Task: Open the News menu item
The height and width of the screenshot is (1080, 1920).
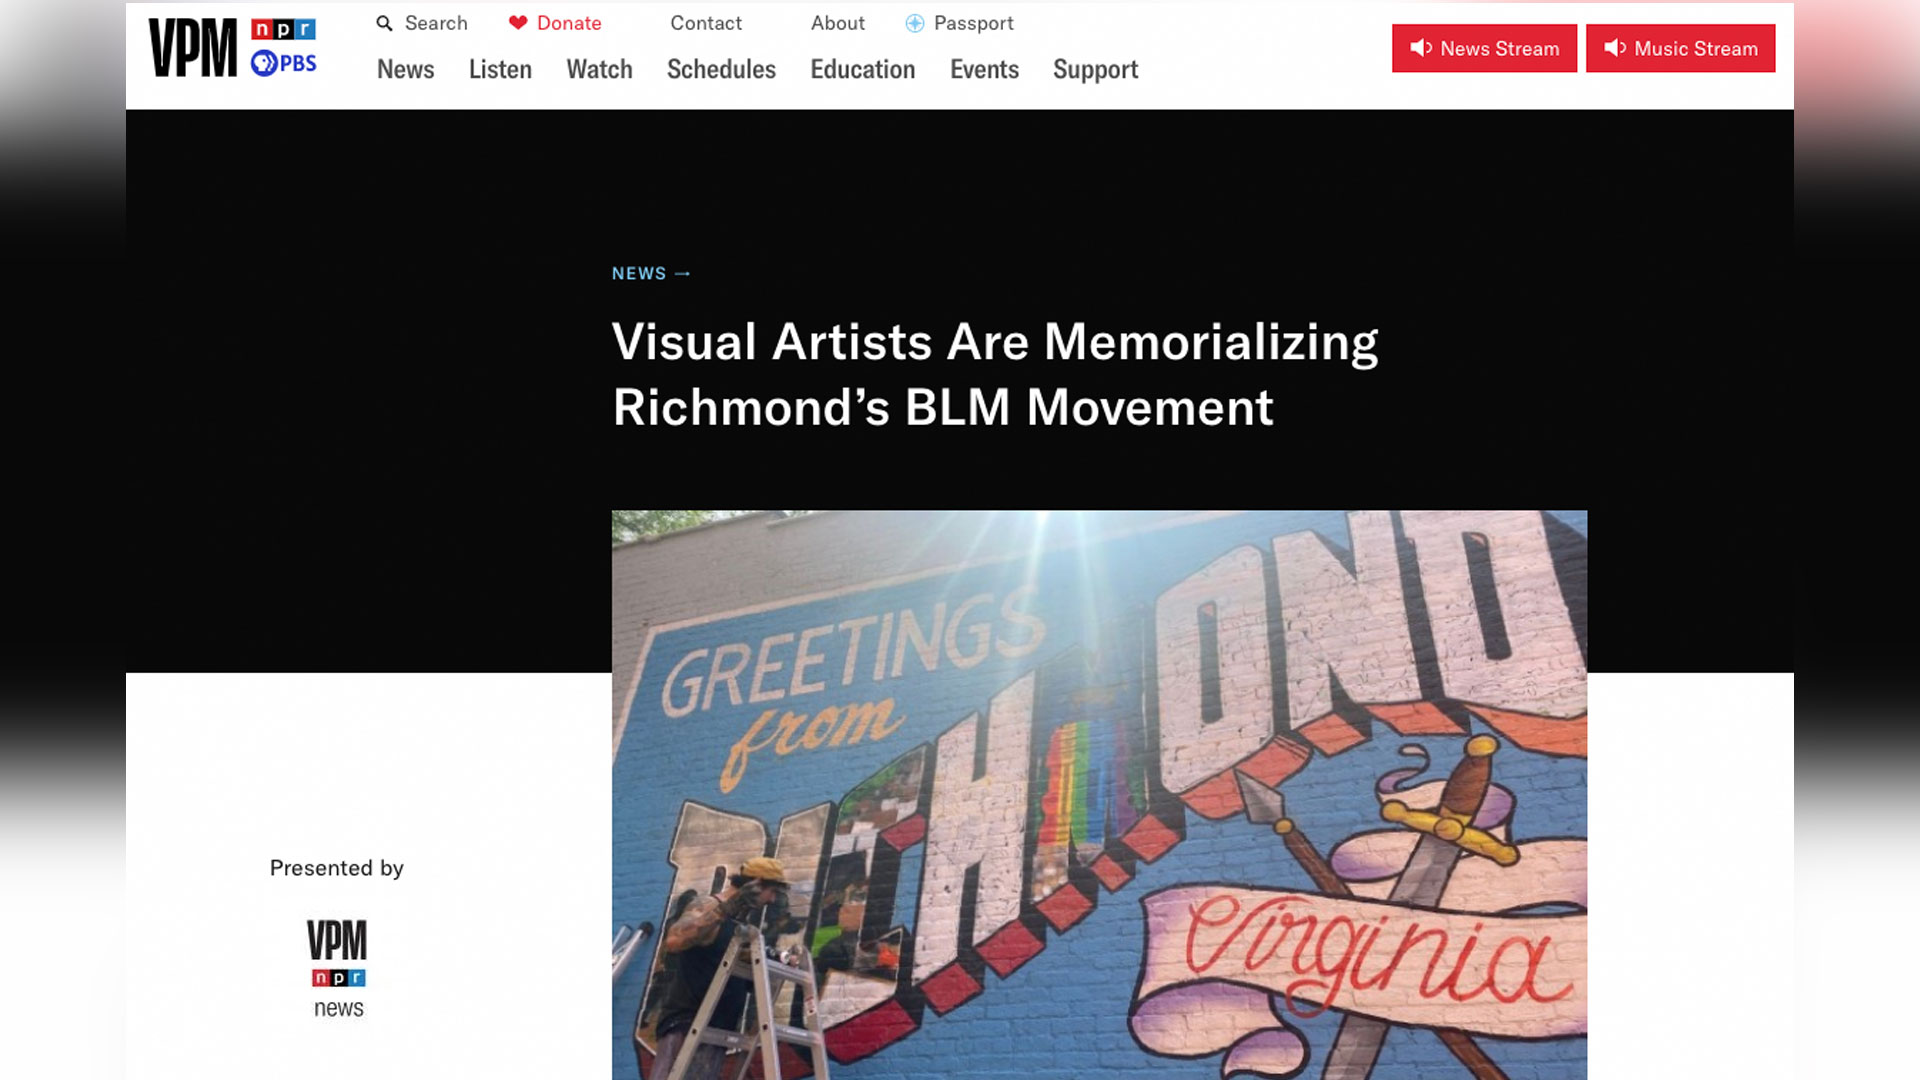Action: (x=404, y=70)
